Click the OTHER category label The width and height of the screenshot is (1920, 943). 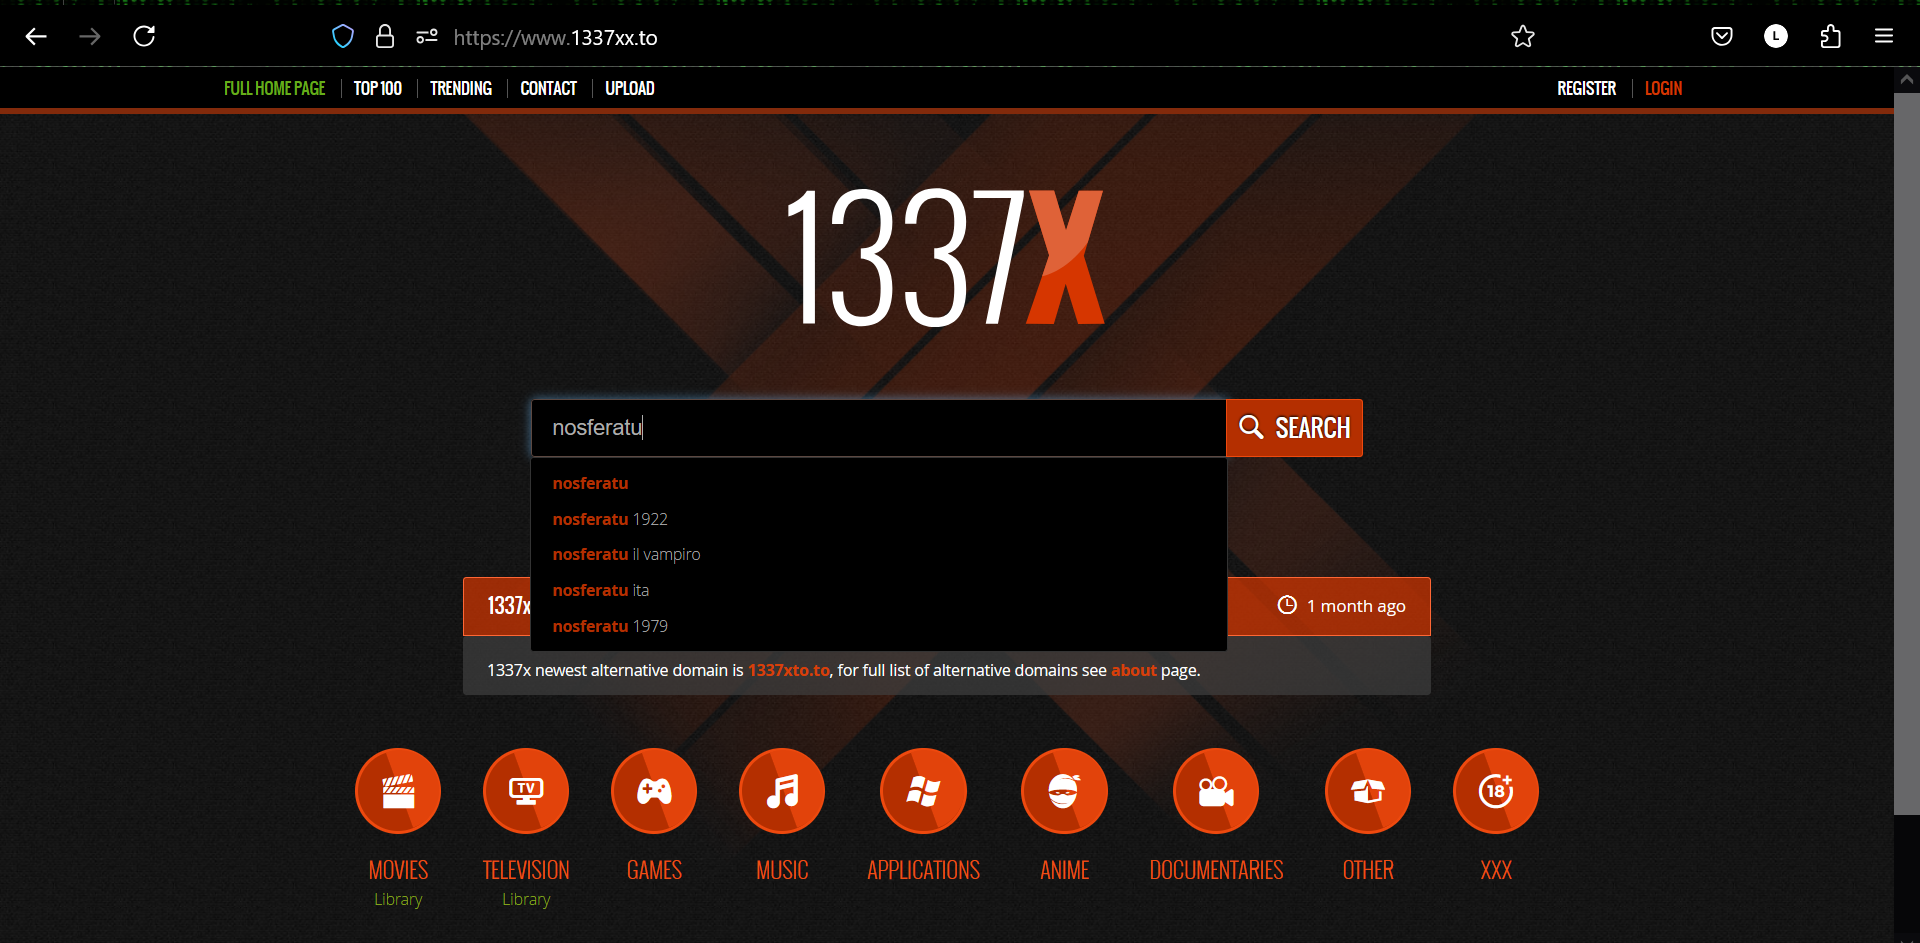[1368, 871]
